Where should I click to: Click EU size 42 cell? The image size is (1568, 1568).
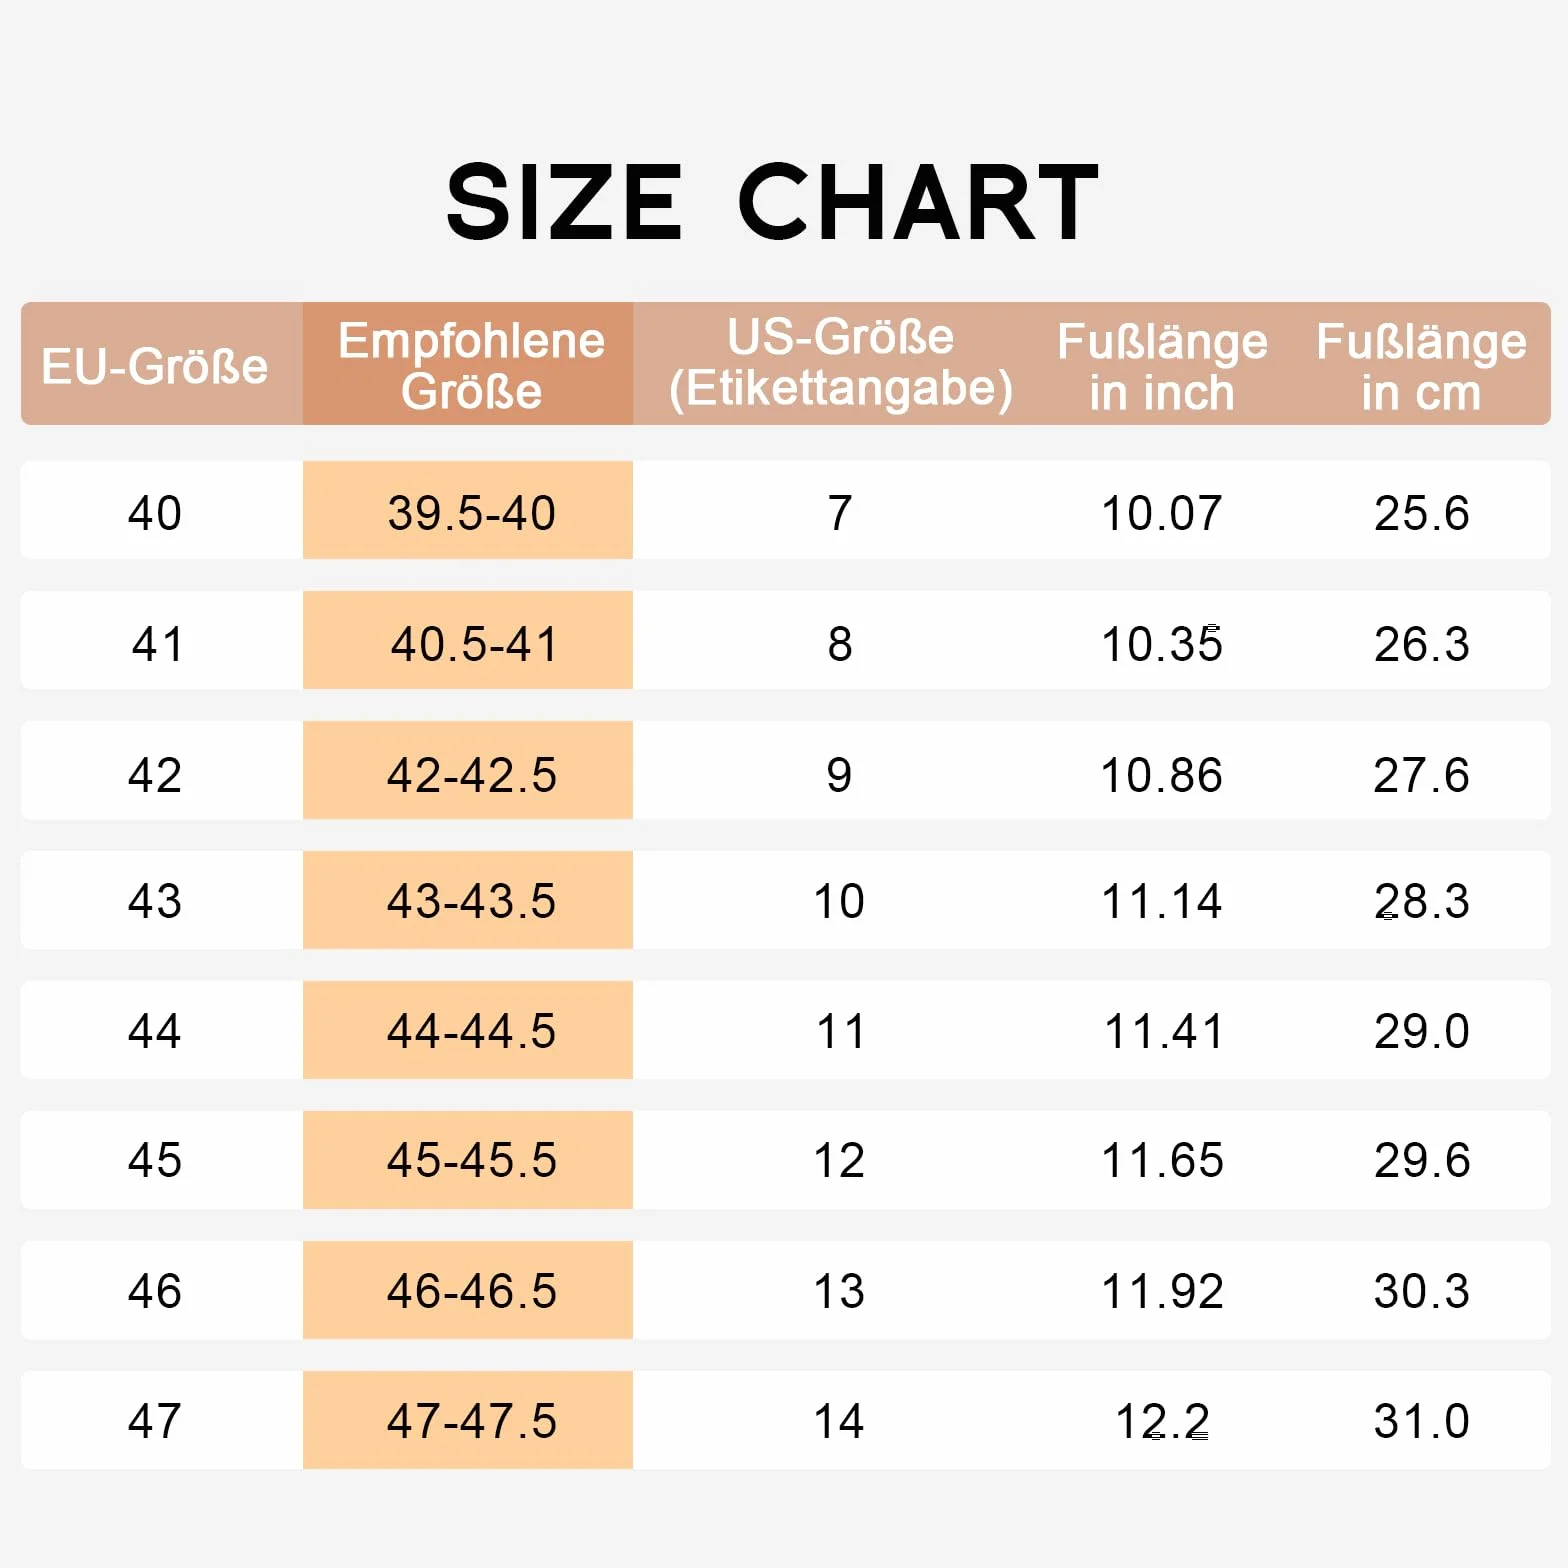pyautogui.click(x=155, y=770)
